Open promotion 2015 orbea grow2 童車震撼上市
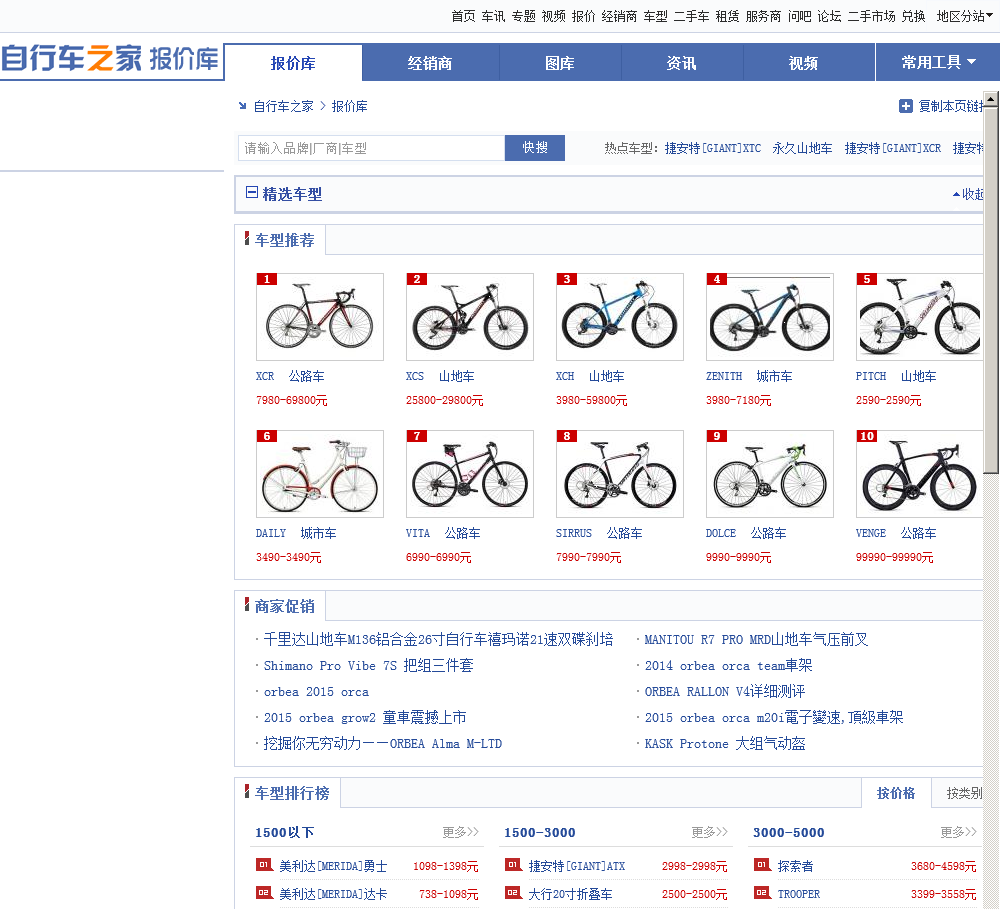 365,718
